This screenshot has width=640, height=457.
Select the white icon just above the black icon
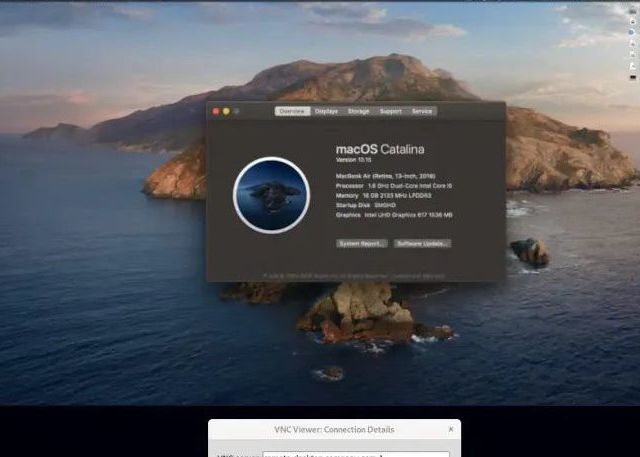[x=632, y=66]
